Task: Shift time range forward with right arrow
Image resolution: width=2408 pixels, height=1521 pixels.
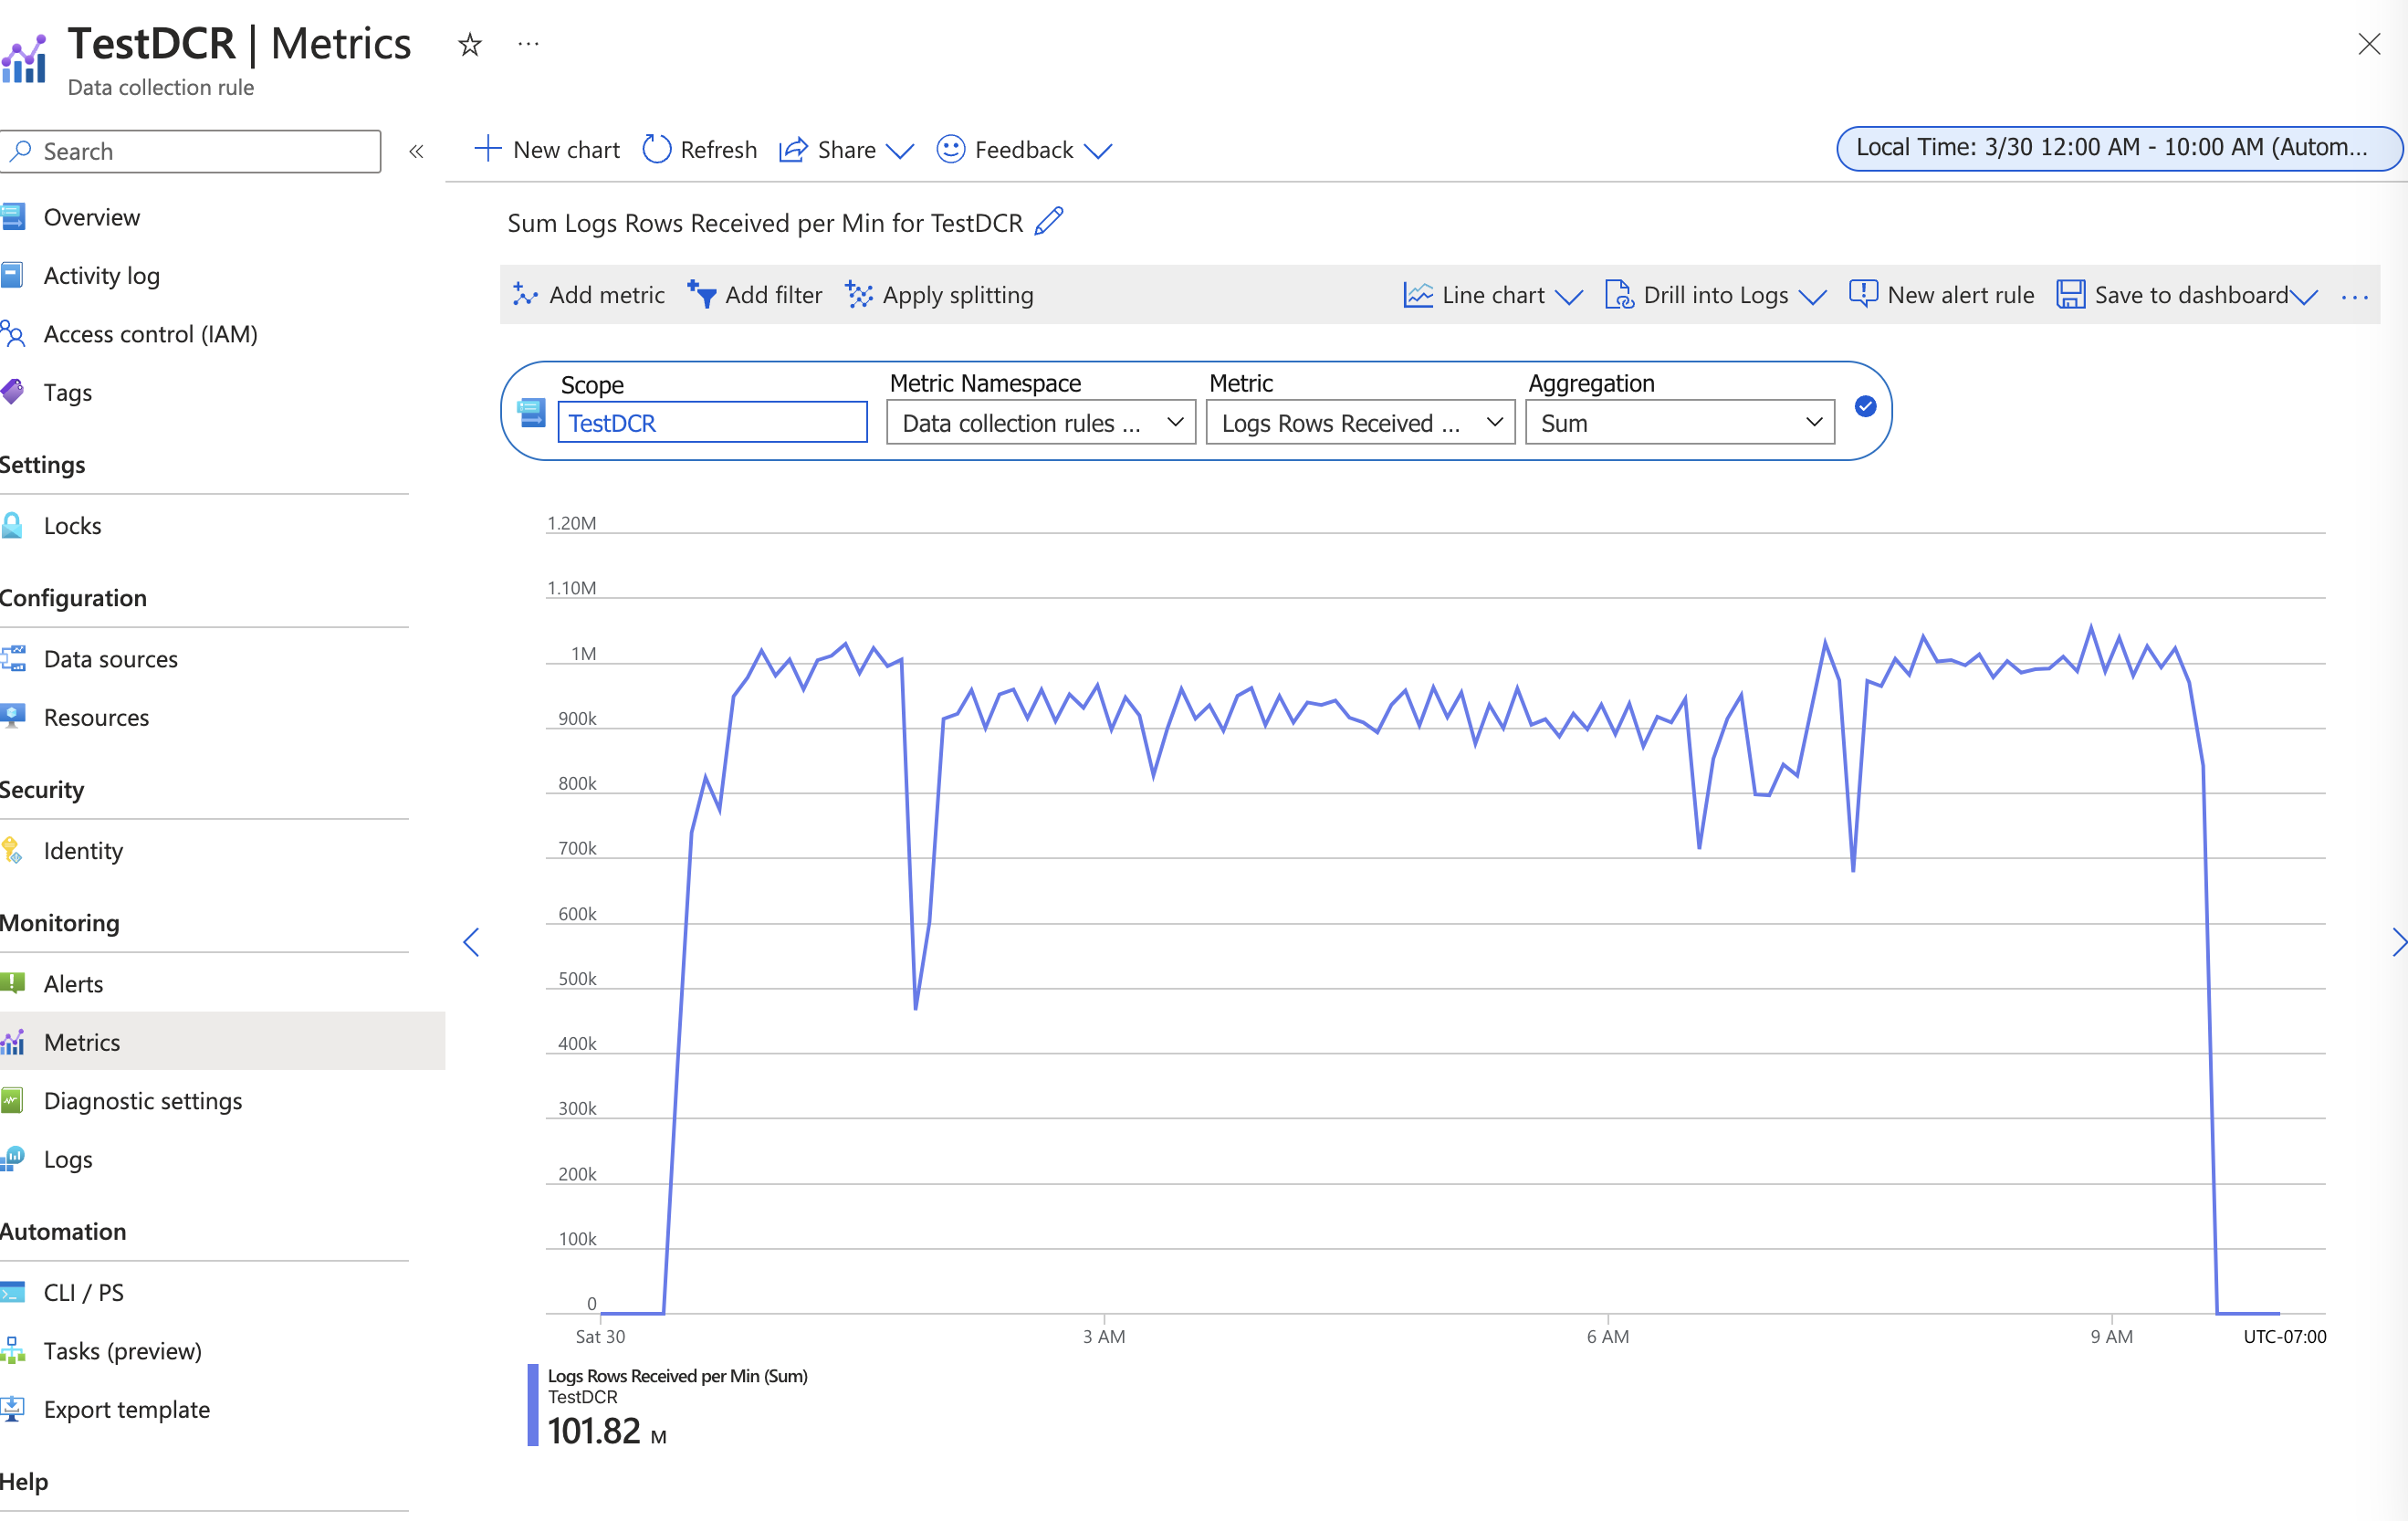Action: point(2398,942)
